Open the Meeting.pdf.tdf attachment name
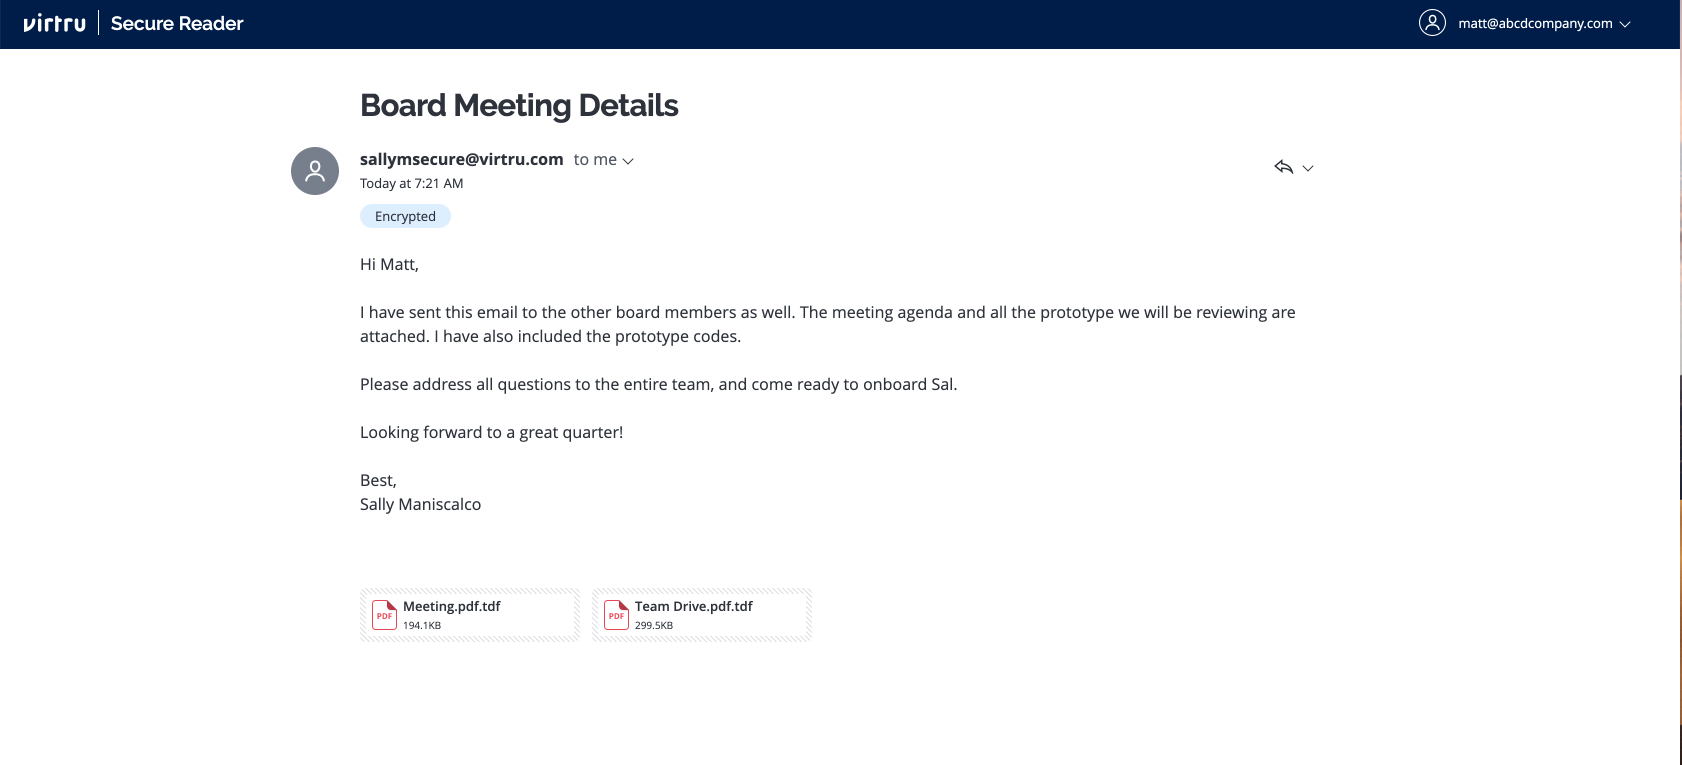The height and width of the screenshot is (765, 1682). tap(452, 606)
